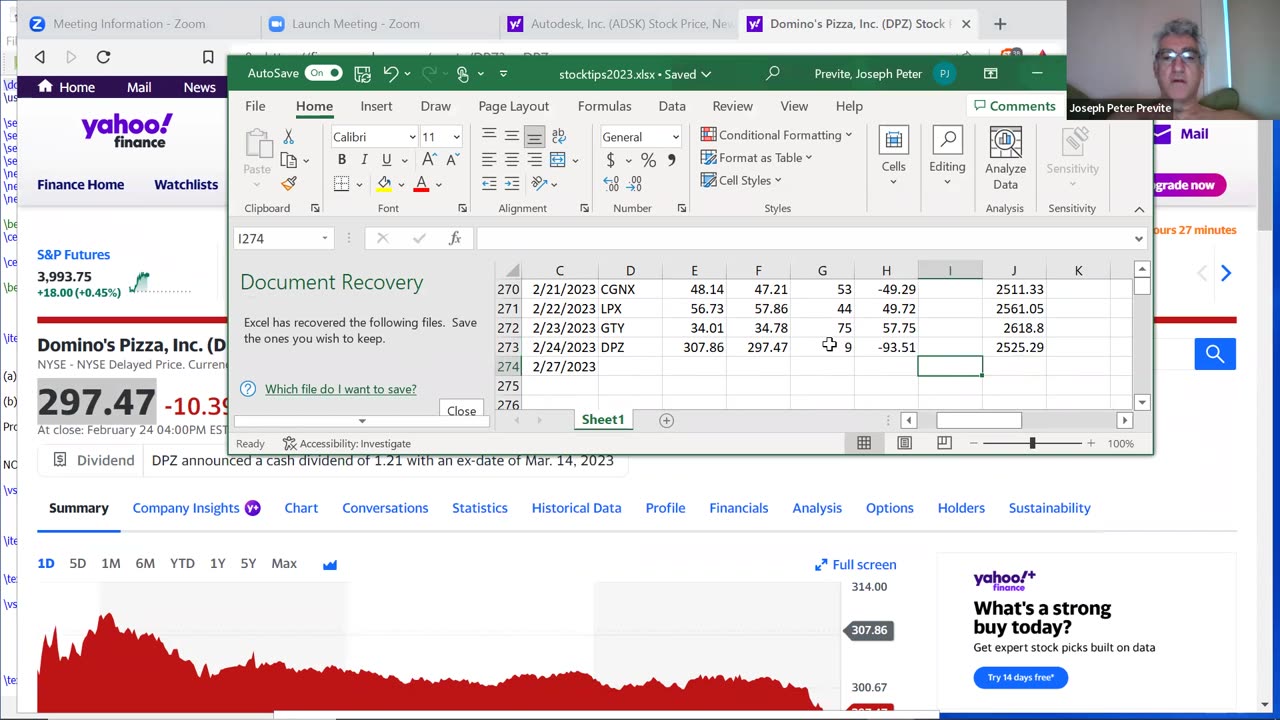Undo the last action in Excel

pos(391,73)
